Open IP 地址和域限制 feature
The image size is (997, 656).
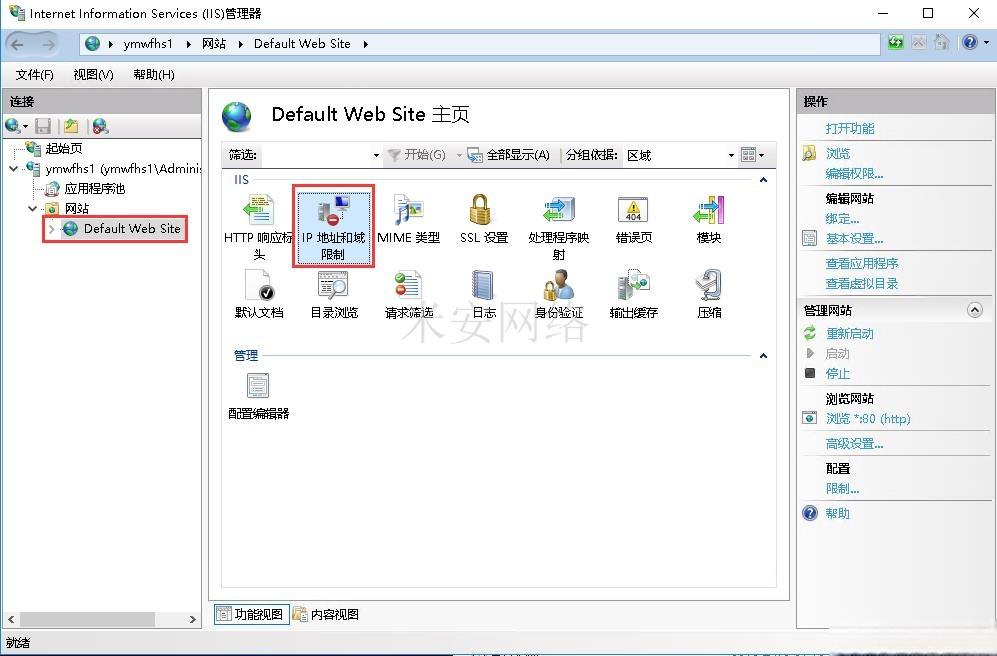point(333,226)
